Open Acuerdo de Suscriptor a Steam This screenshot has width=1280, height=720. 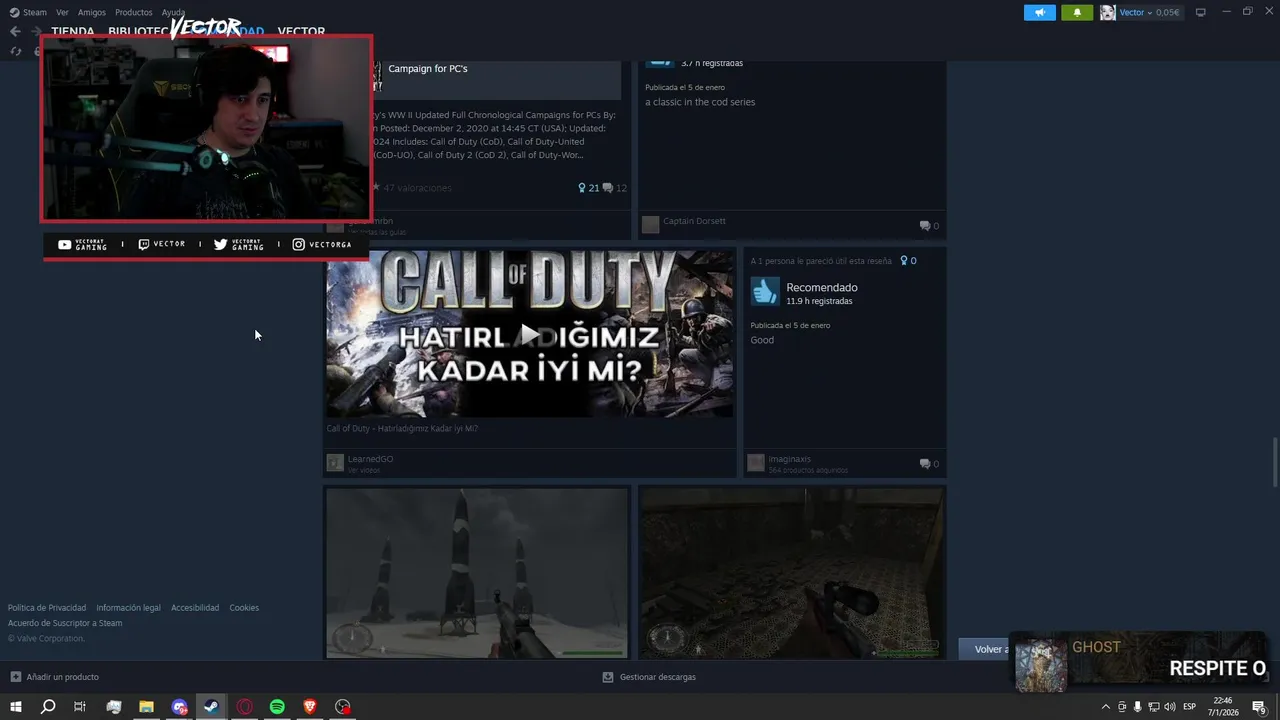(65, 623)
